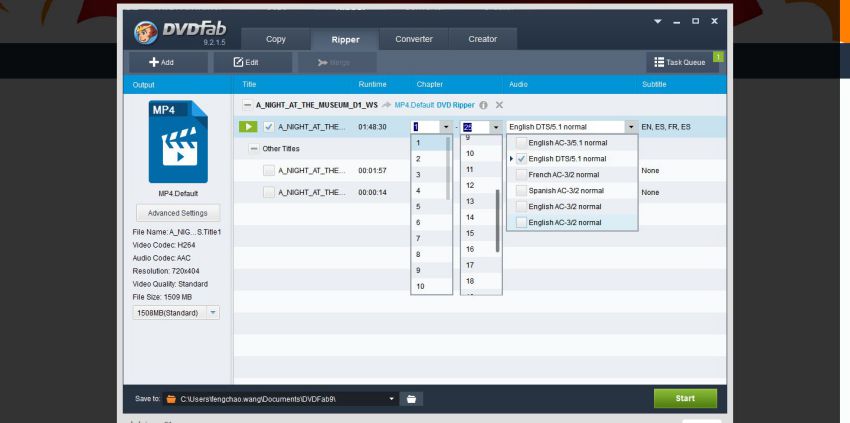The image size is (850, 423).
Task: Open the EN, ES, FR, ES subtitle selector
Action: click(x=666, y=127)
